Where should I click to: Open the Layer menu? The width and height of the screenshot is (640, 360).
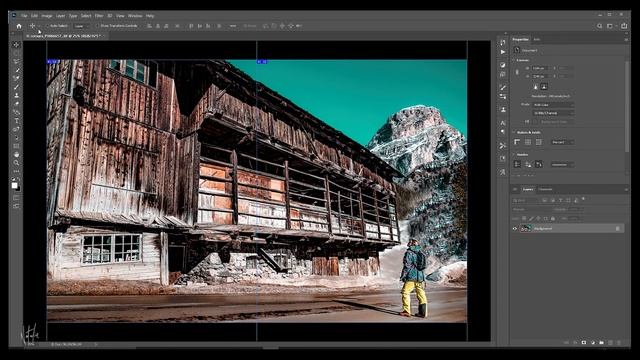point(60,16)
